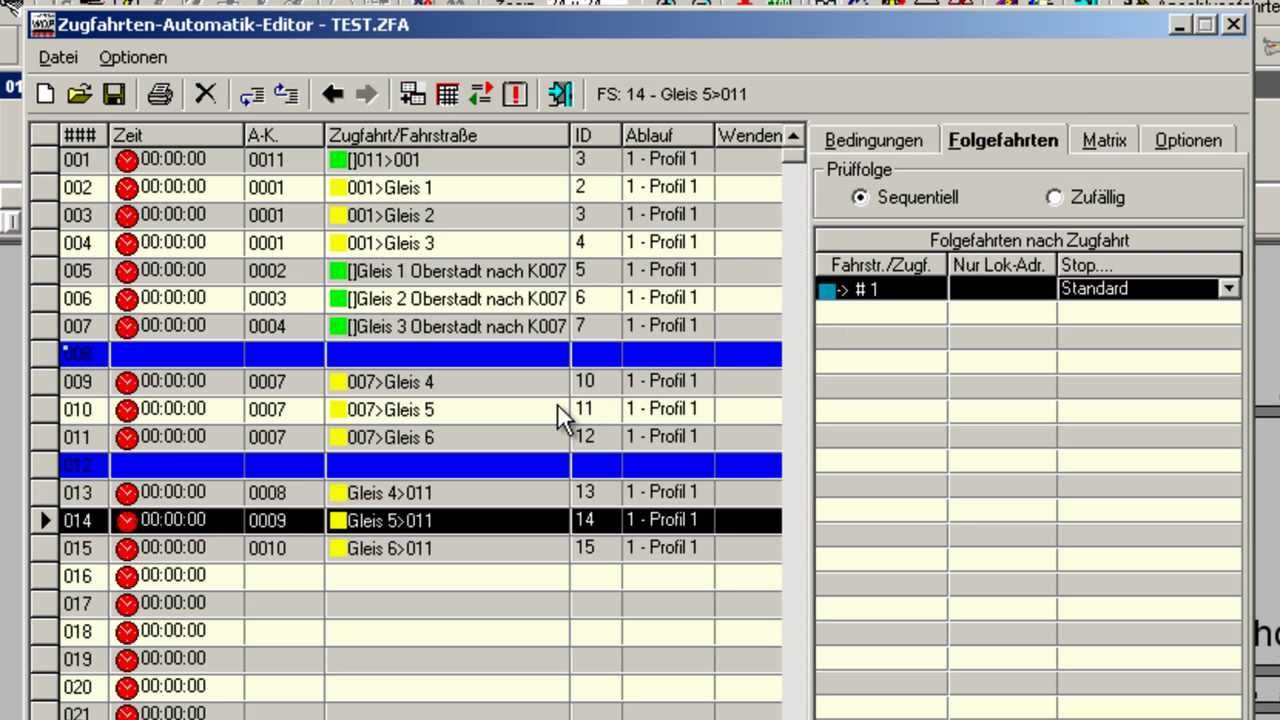Click the insert line down icon
The height and width of the screenshot is (720, 1280).
tap(252, 94)
